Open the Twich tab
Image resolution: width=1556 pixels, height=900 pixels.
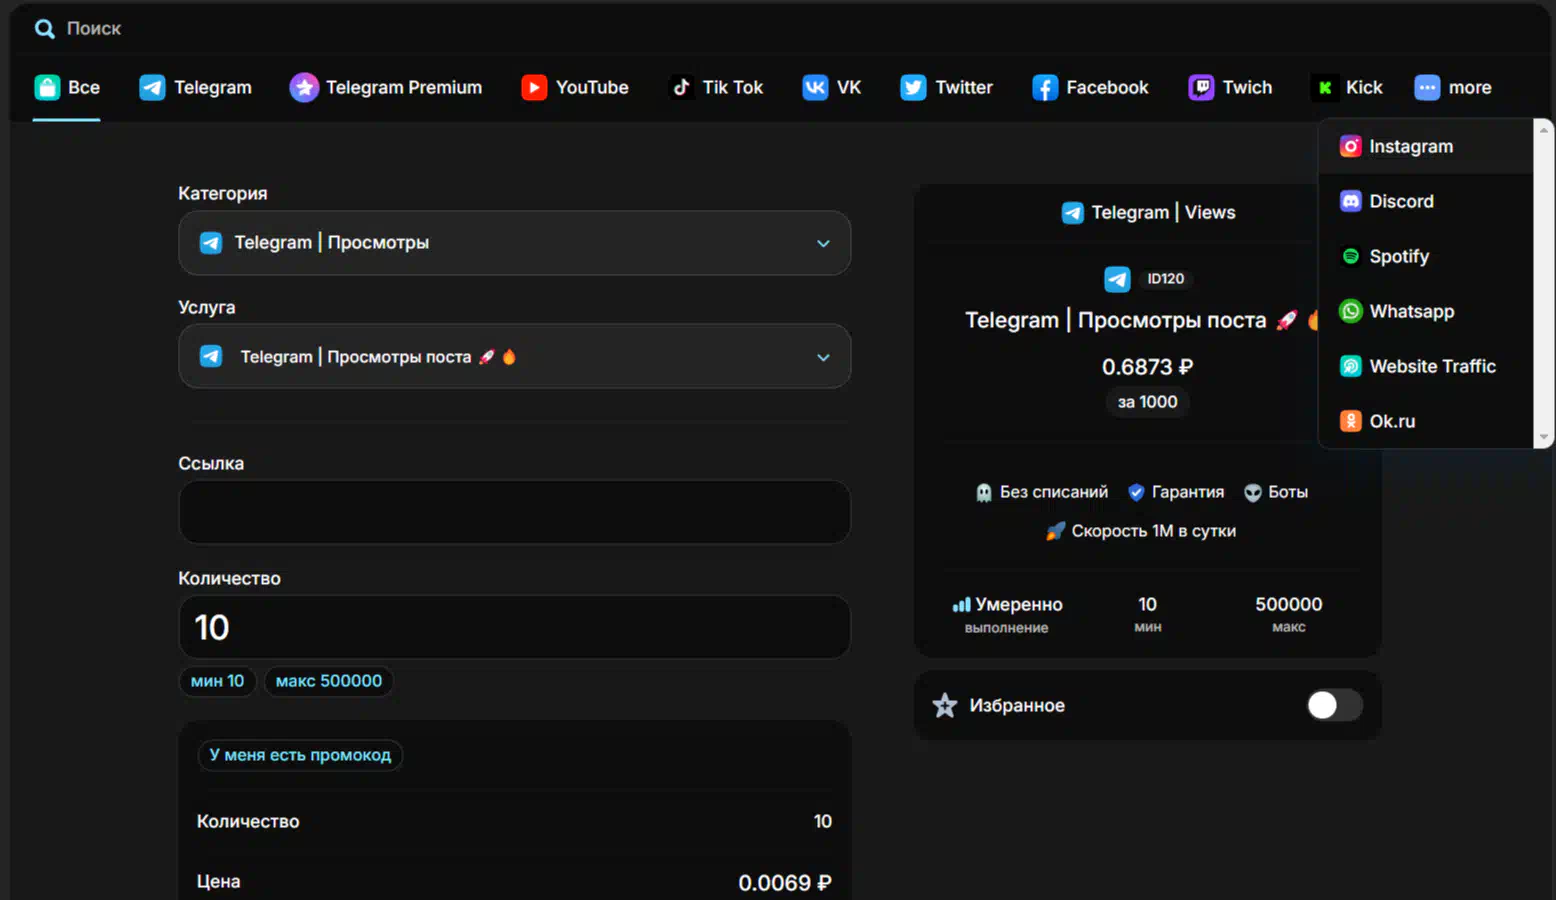(x=1230, y=88)
